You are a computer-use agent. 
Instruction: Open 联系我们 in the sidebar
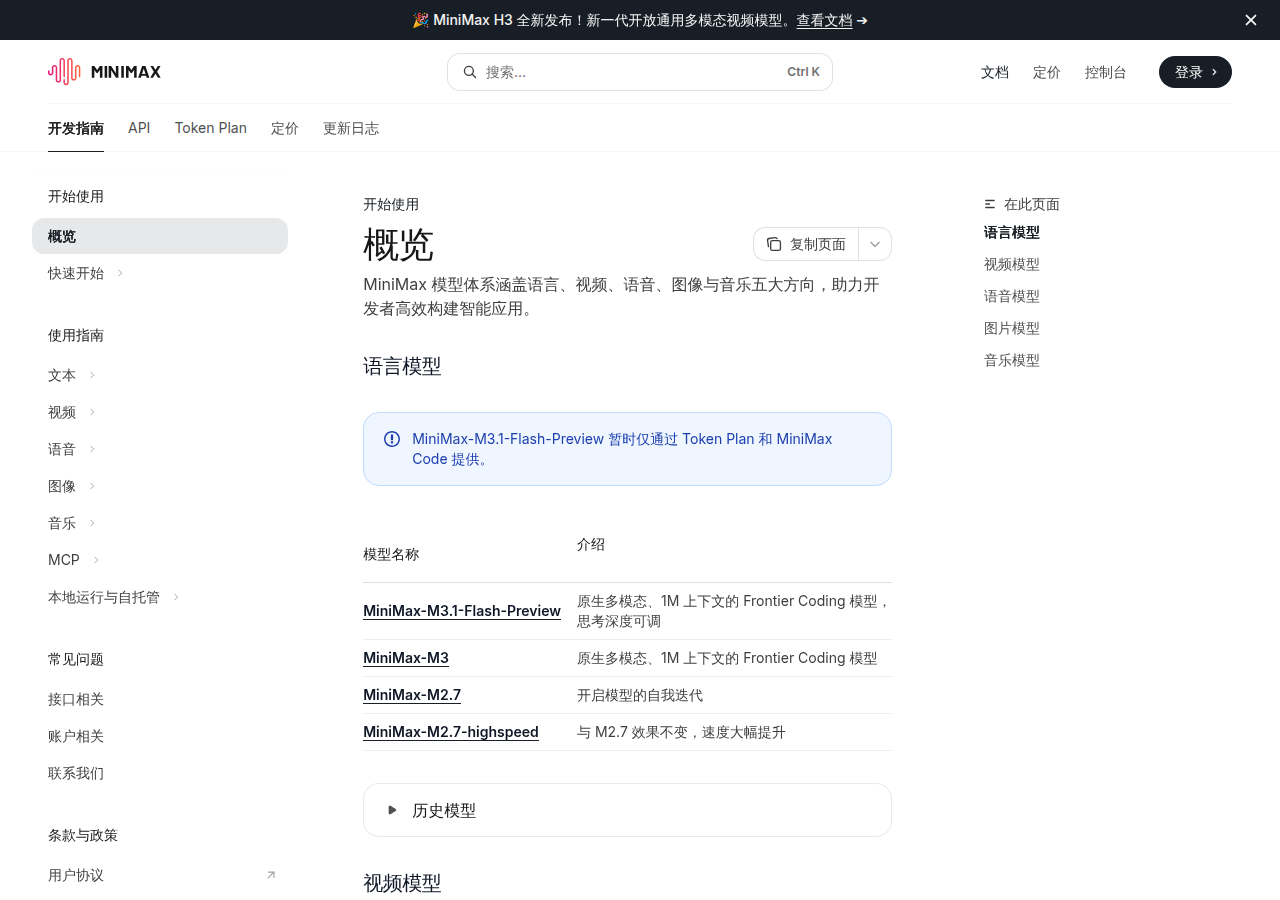tap(76, 773)
